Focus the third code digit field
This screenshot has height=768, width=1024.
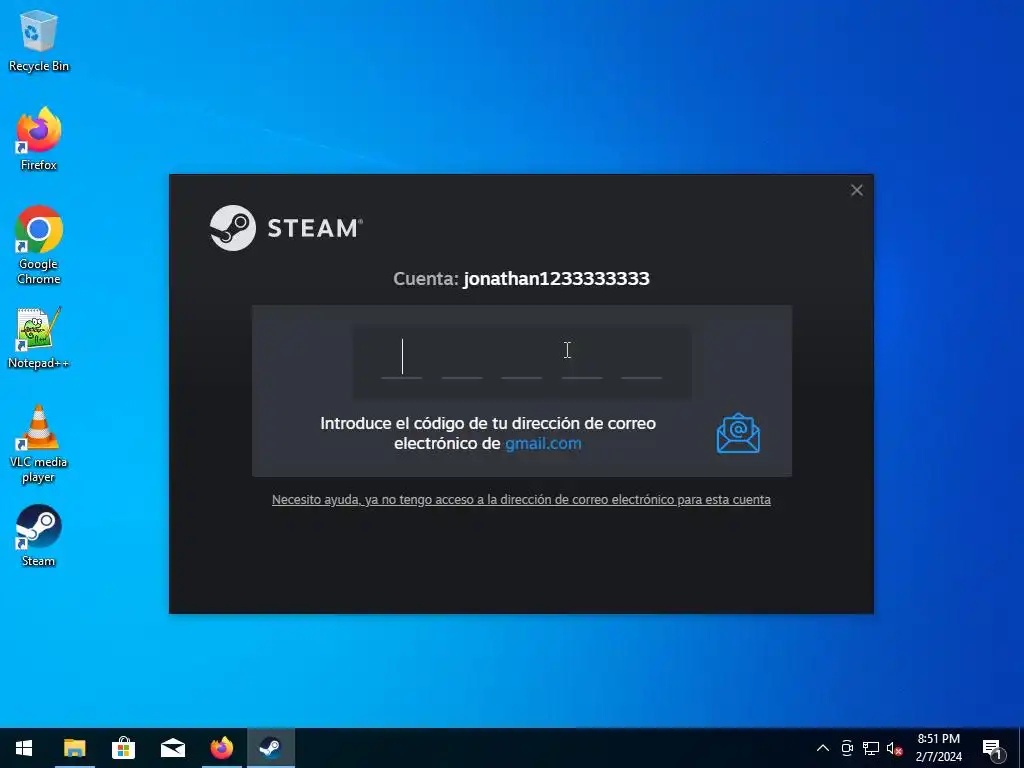(x=521, y=358)
